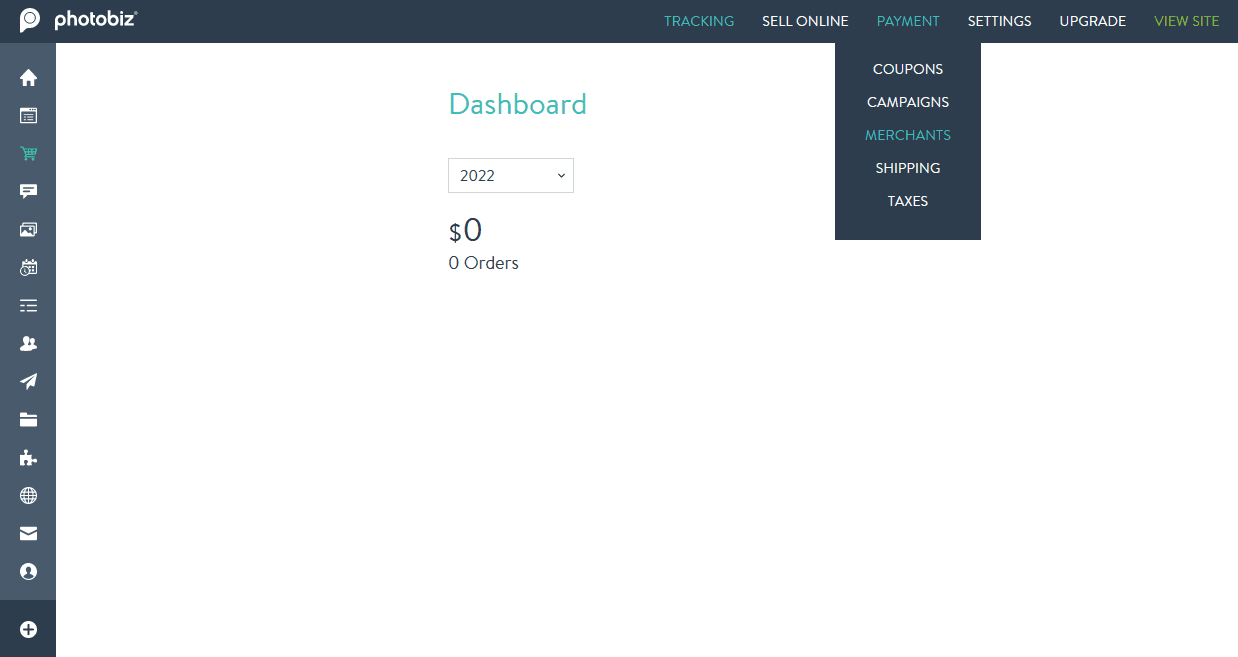Viewport: 1238px width, 657px height.
Task: Click the Upgrade link in top bar
Action: tap(1092, 21)
